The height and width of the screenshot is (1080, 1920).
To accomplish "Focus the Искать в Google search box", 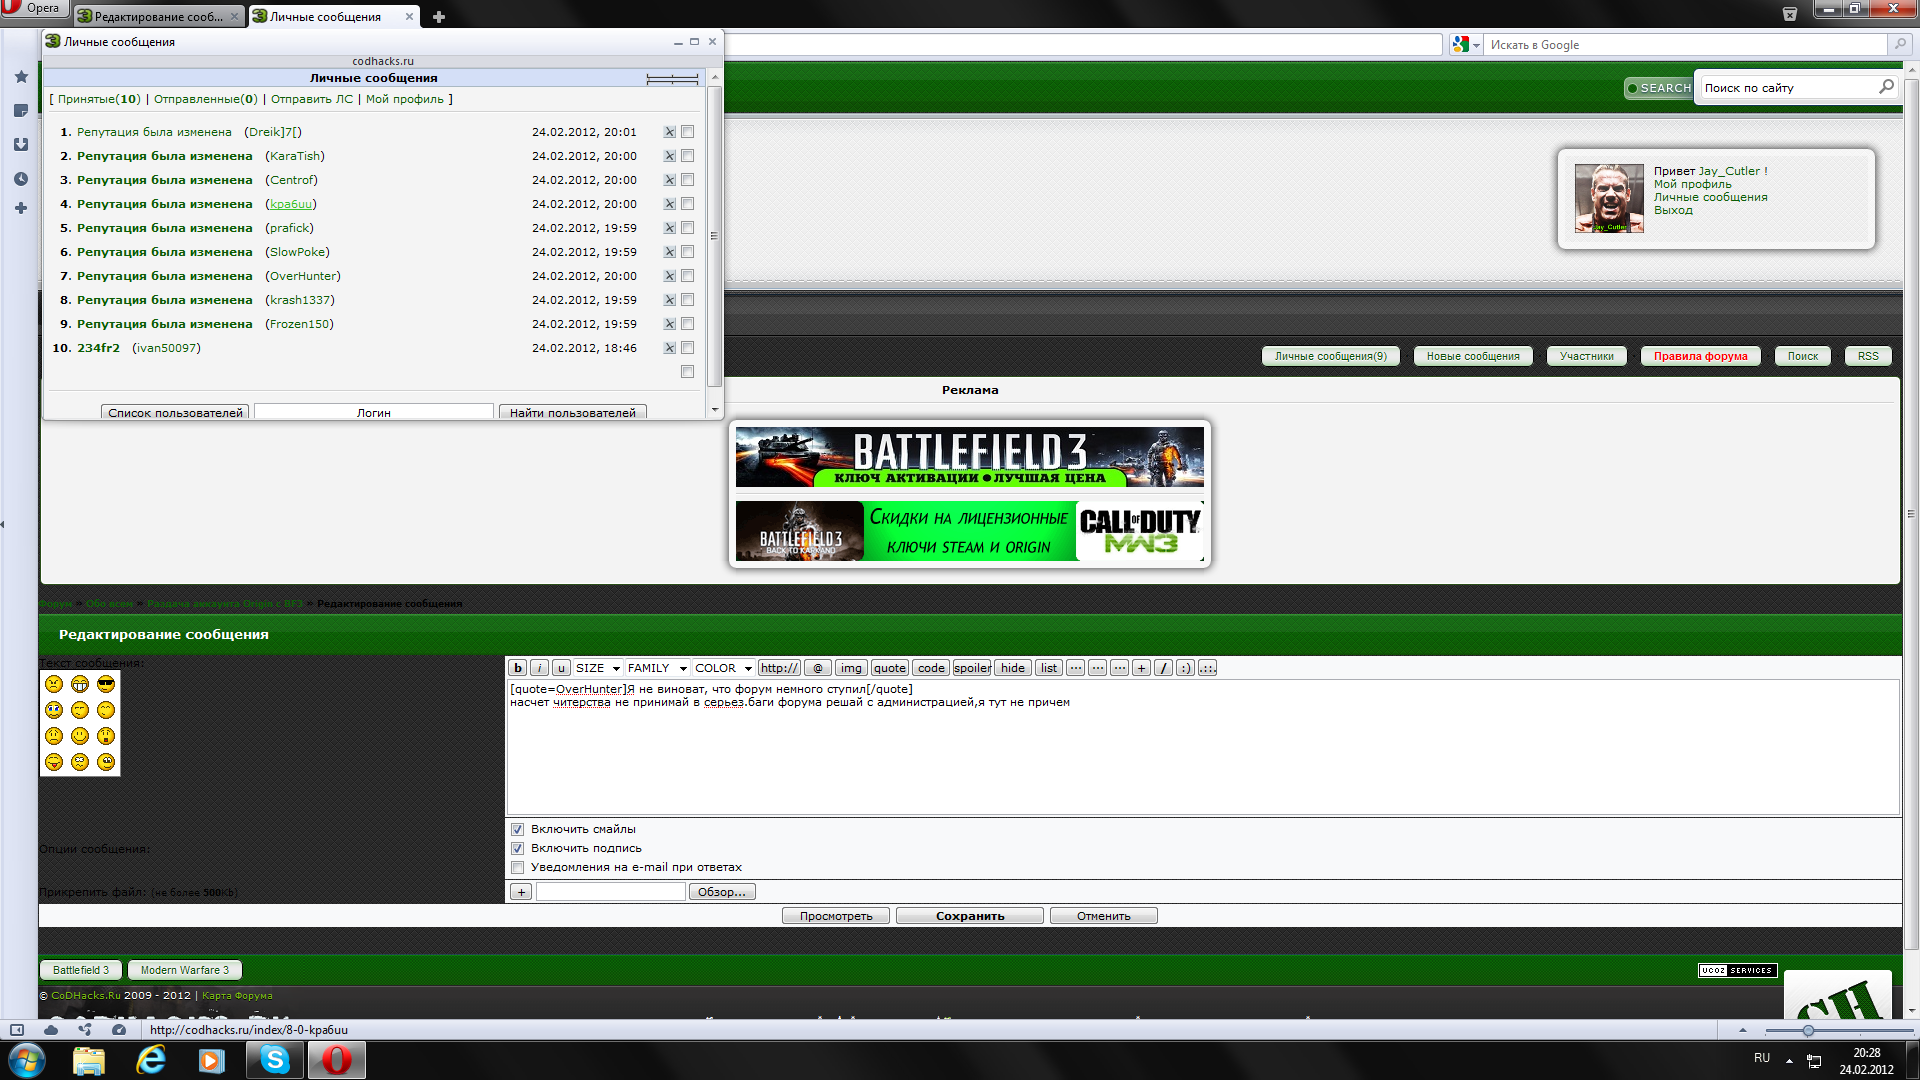I will tap(1685, 45).
